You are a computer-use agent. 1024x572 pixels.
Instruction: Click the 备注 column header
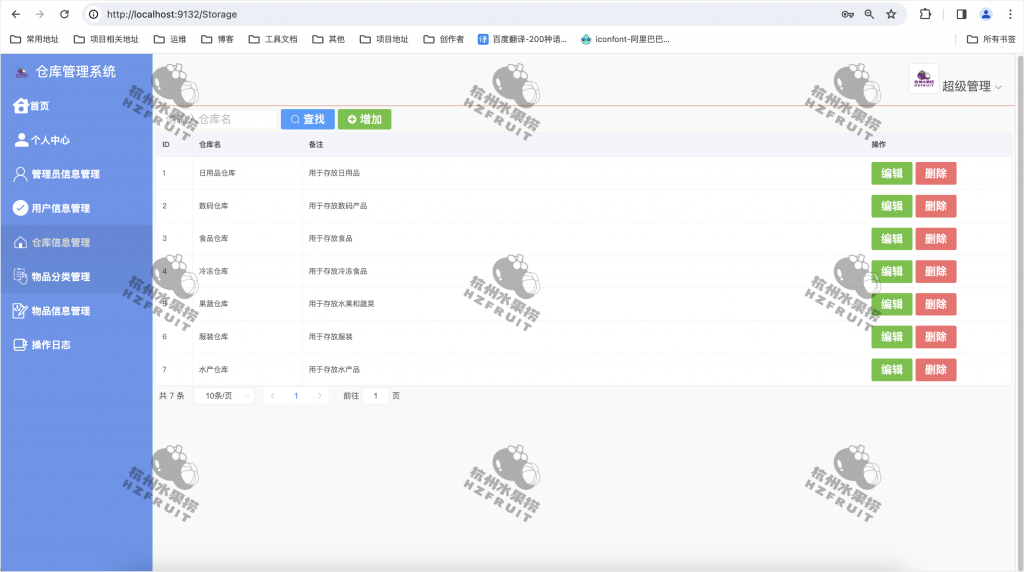point(316,144)
